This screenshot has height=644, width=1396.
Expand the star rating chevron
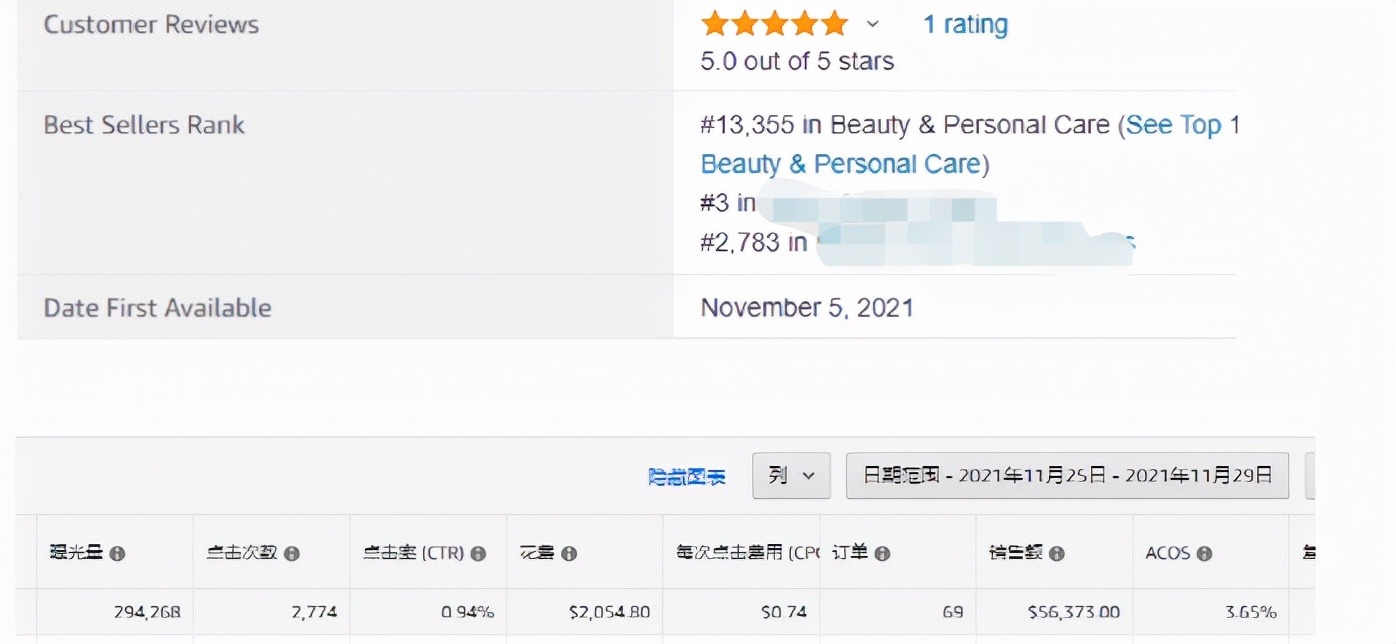click(x=872, y=24)
